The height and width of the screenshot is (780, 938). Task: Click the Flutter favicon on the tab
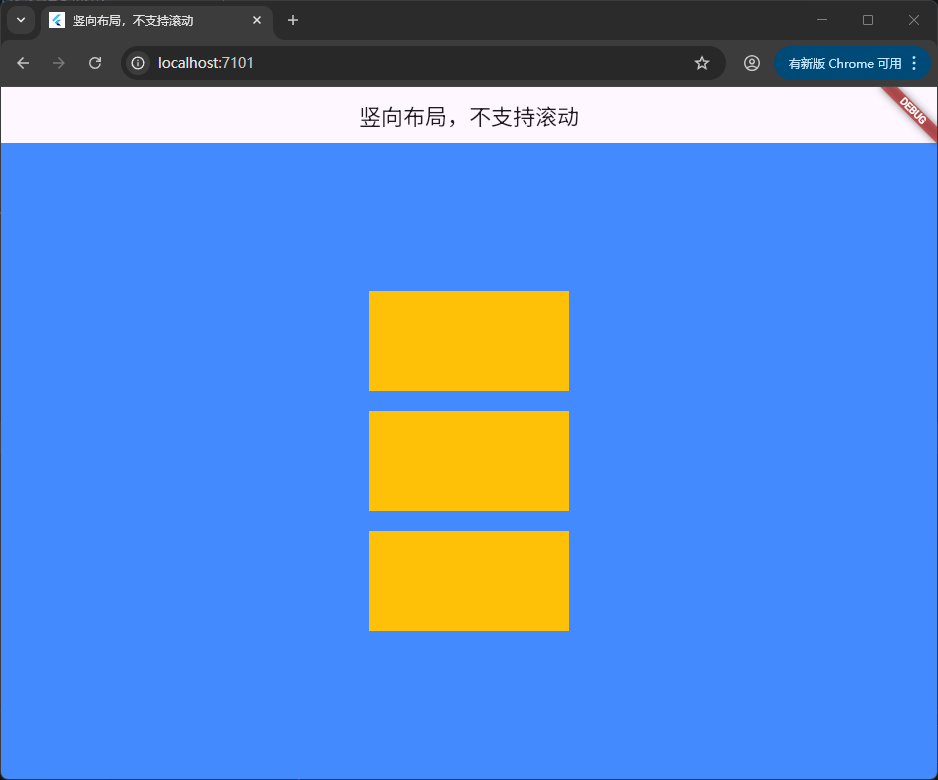(x=57, y=20)
